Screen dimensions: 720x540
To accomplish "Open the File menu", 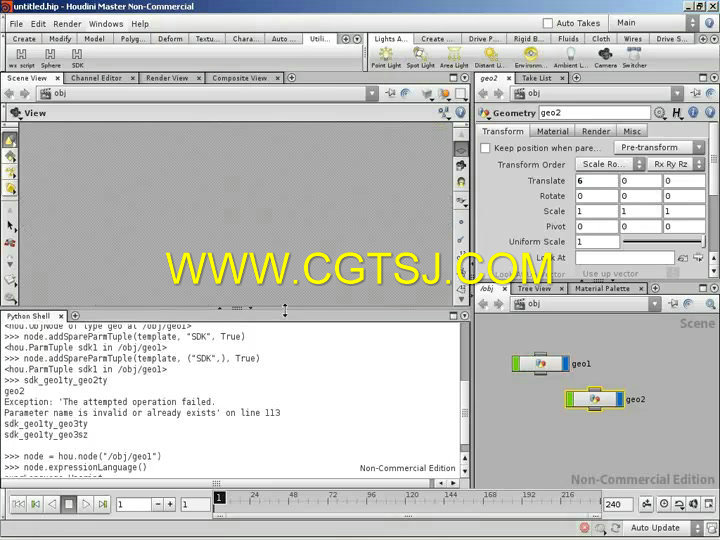I will (x=16, y=24).
